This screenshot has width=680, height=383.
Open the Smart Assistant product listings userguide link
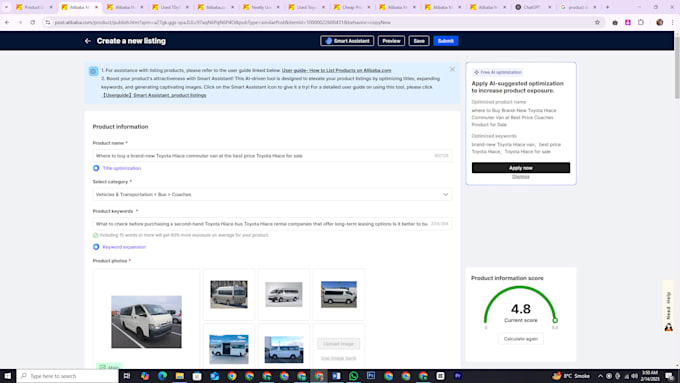tap(154, 95)
